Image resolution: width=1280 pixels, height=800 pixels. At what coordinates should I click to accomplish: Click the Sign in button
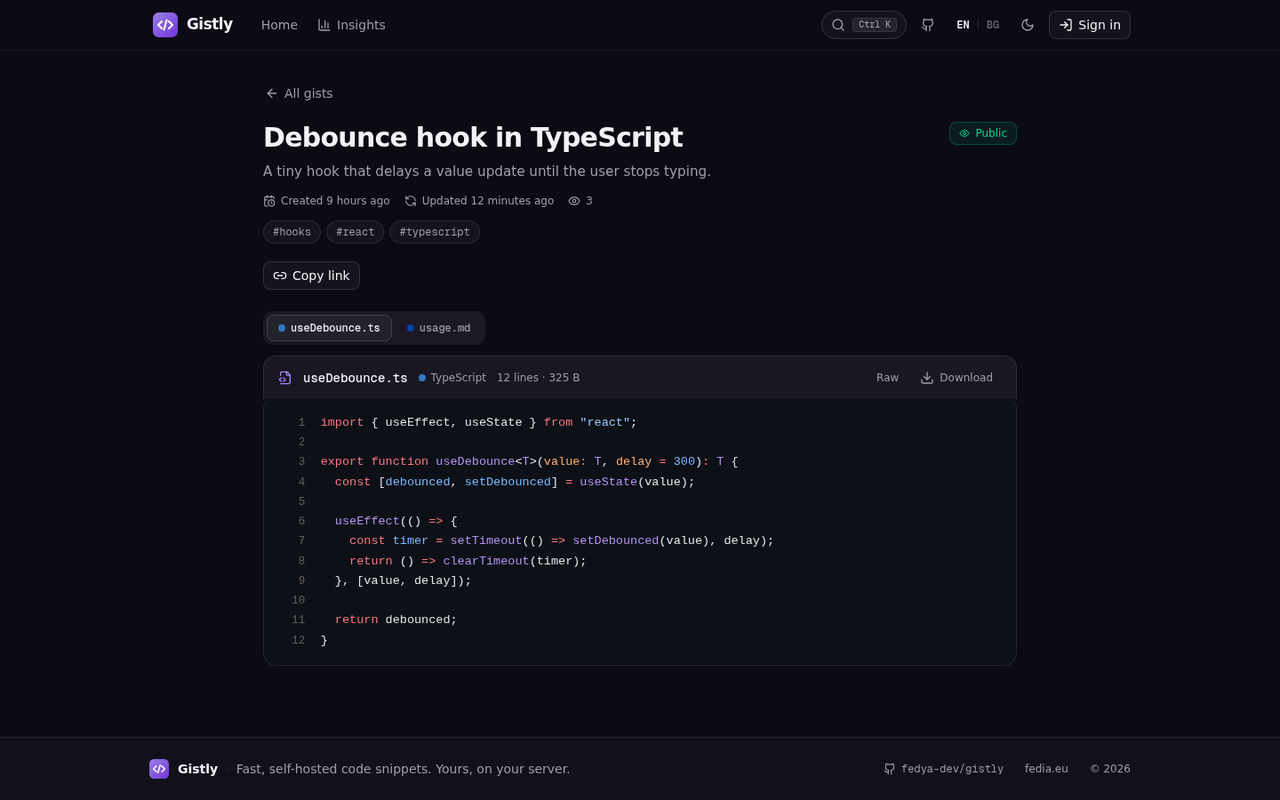1089,25
